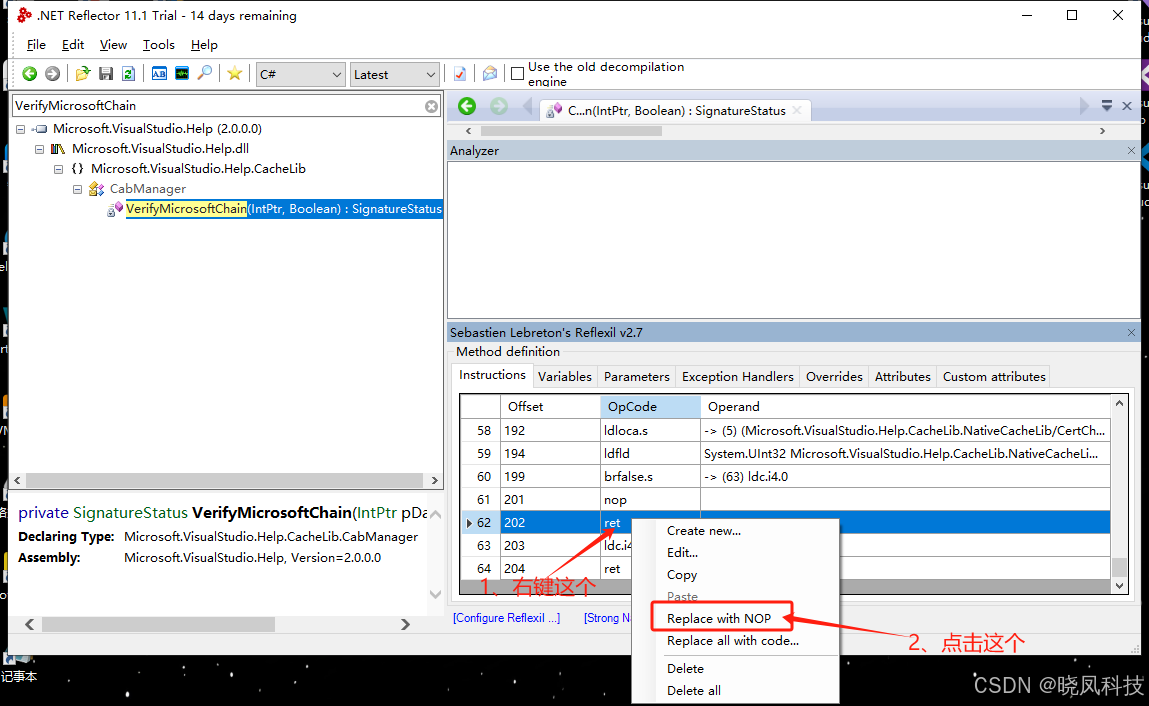The width and height of the screenshot is (1149, 706).
Task: Click the instruction list scroll-down arrow
Action: coord(1119,585)
